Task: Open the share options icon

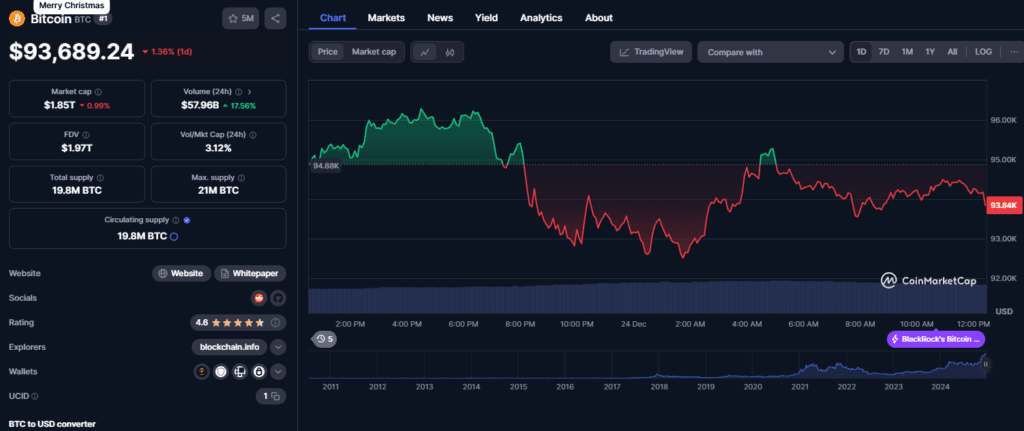Action: coord(275,18)
